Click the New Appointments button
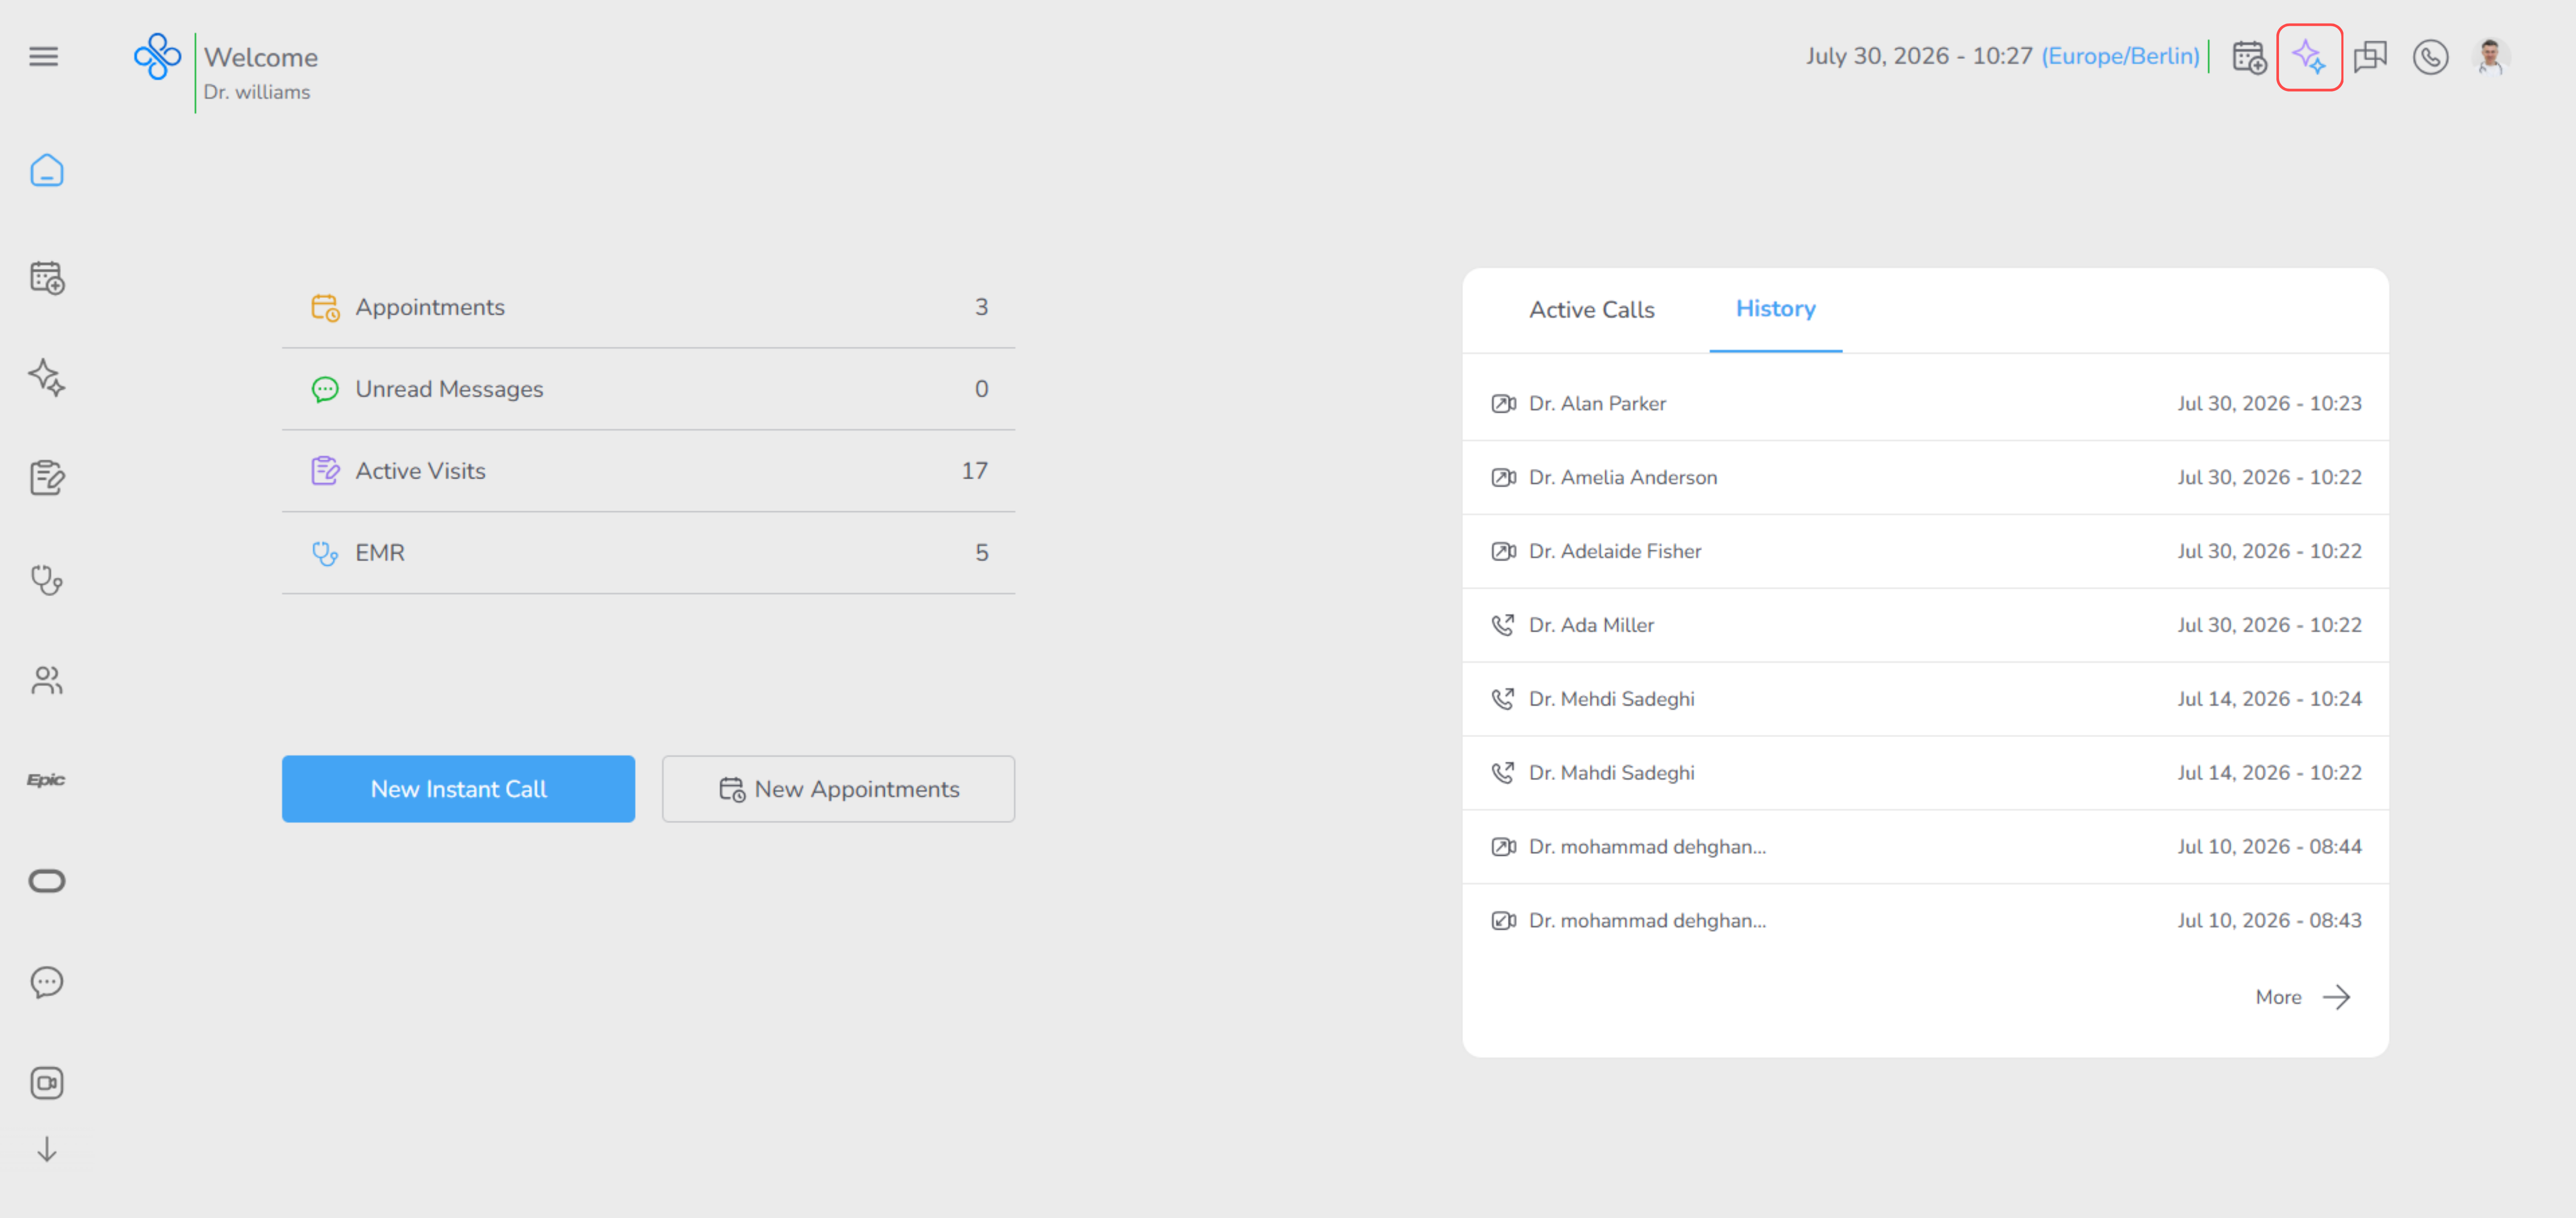The width and height of the screenshot is (2576, 1218). click(x=838, y=789)
